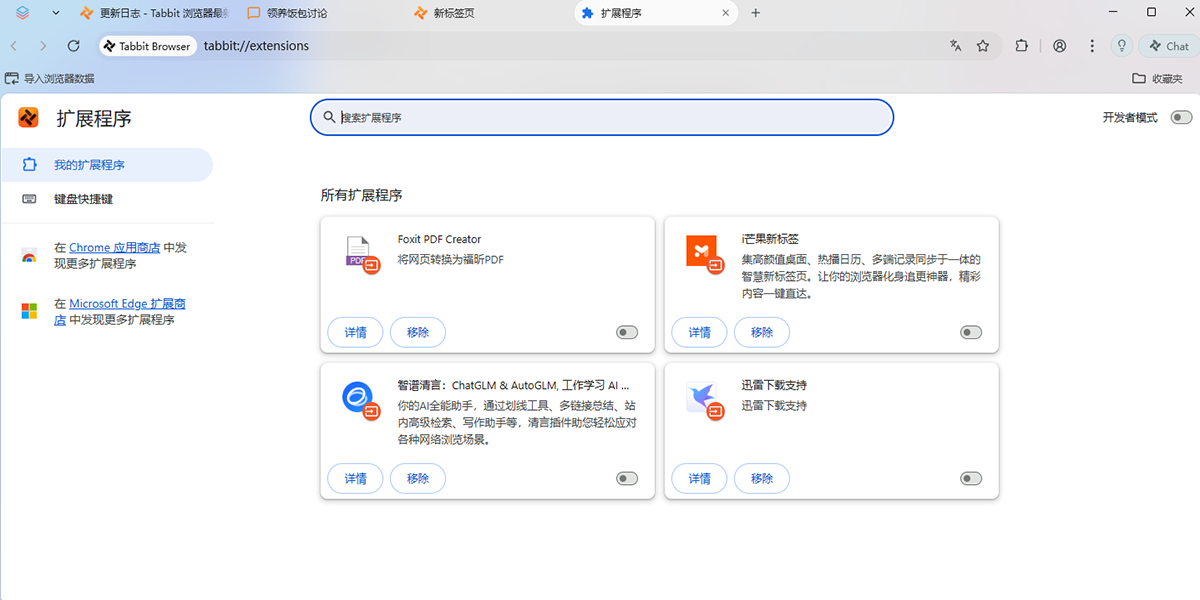
Task: Open the three-dot browser menu
Action: [x=1092, y=46]
